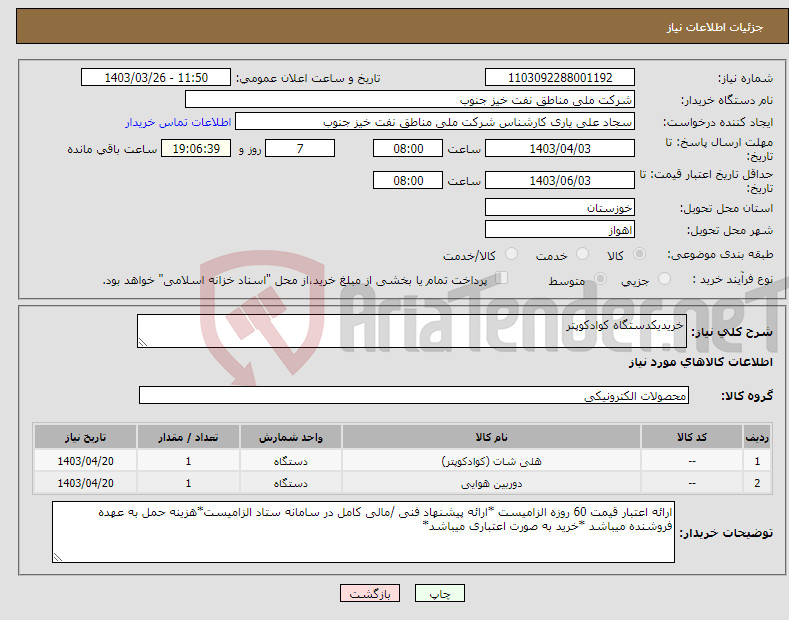The image size is (789, 620).
Task: Click the remaining days field showing 7
Action: coord(300,148)
